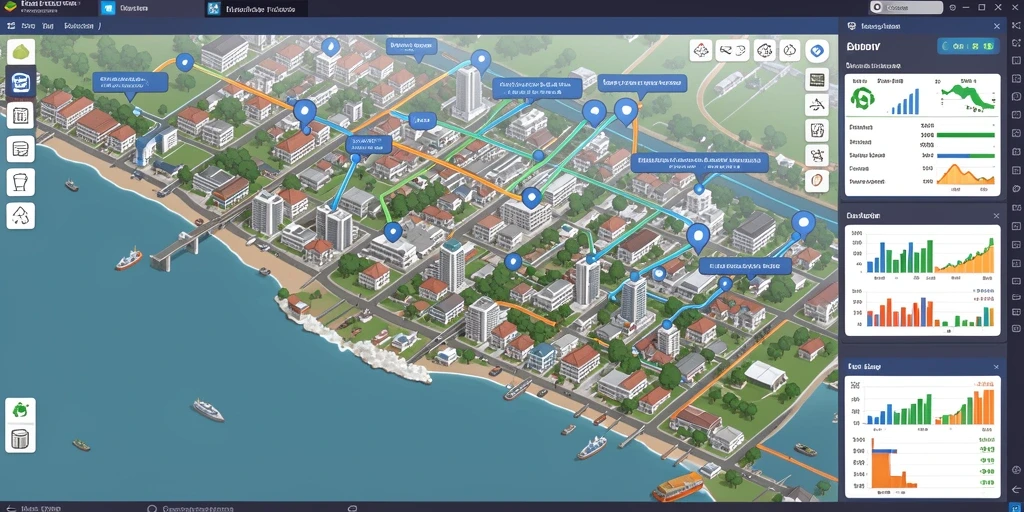Open the grid table tool in left toolbar
1024x512 pixels.
coord(21,116)
